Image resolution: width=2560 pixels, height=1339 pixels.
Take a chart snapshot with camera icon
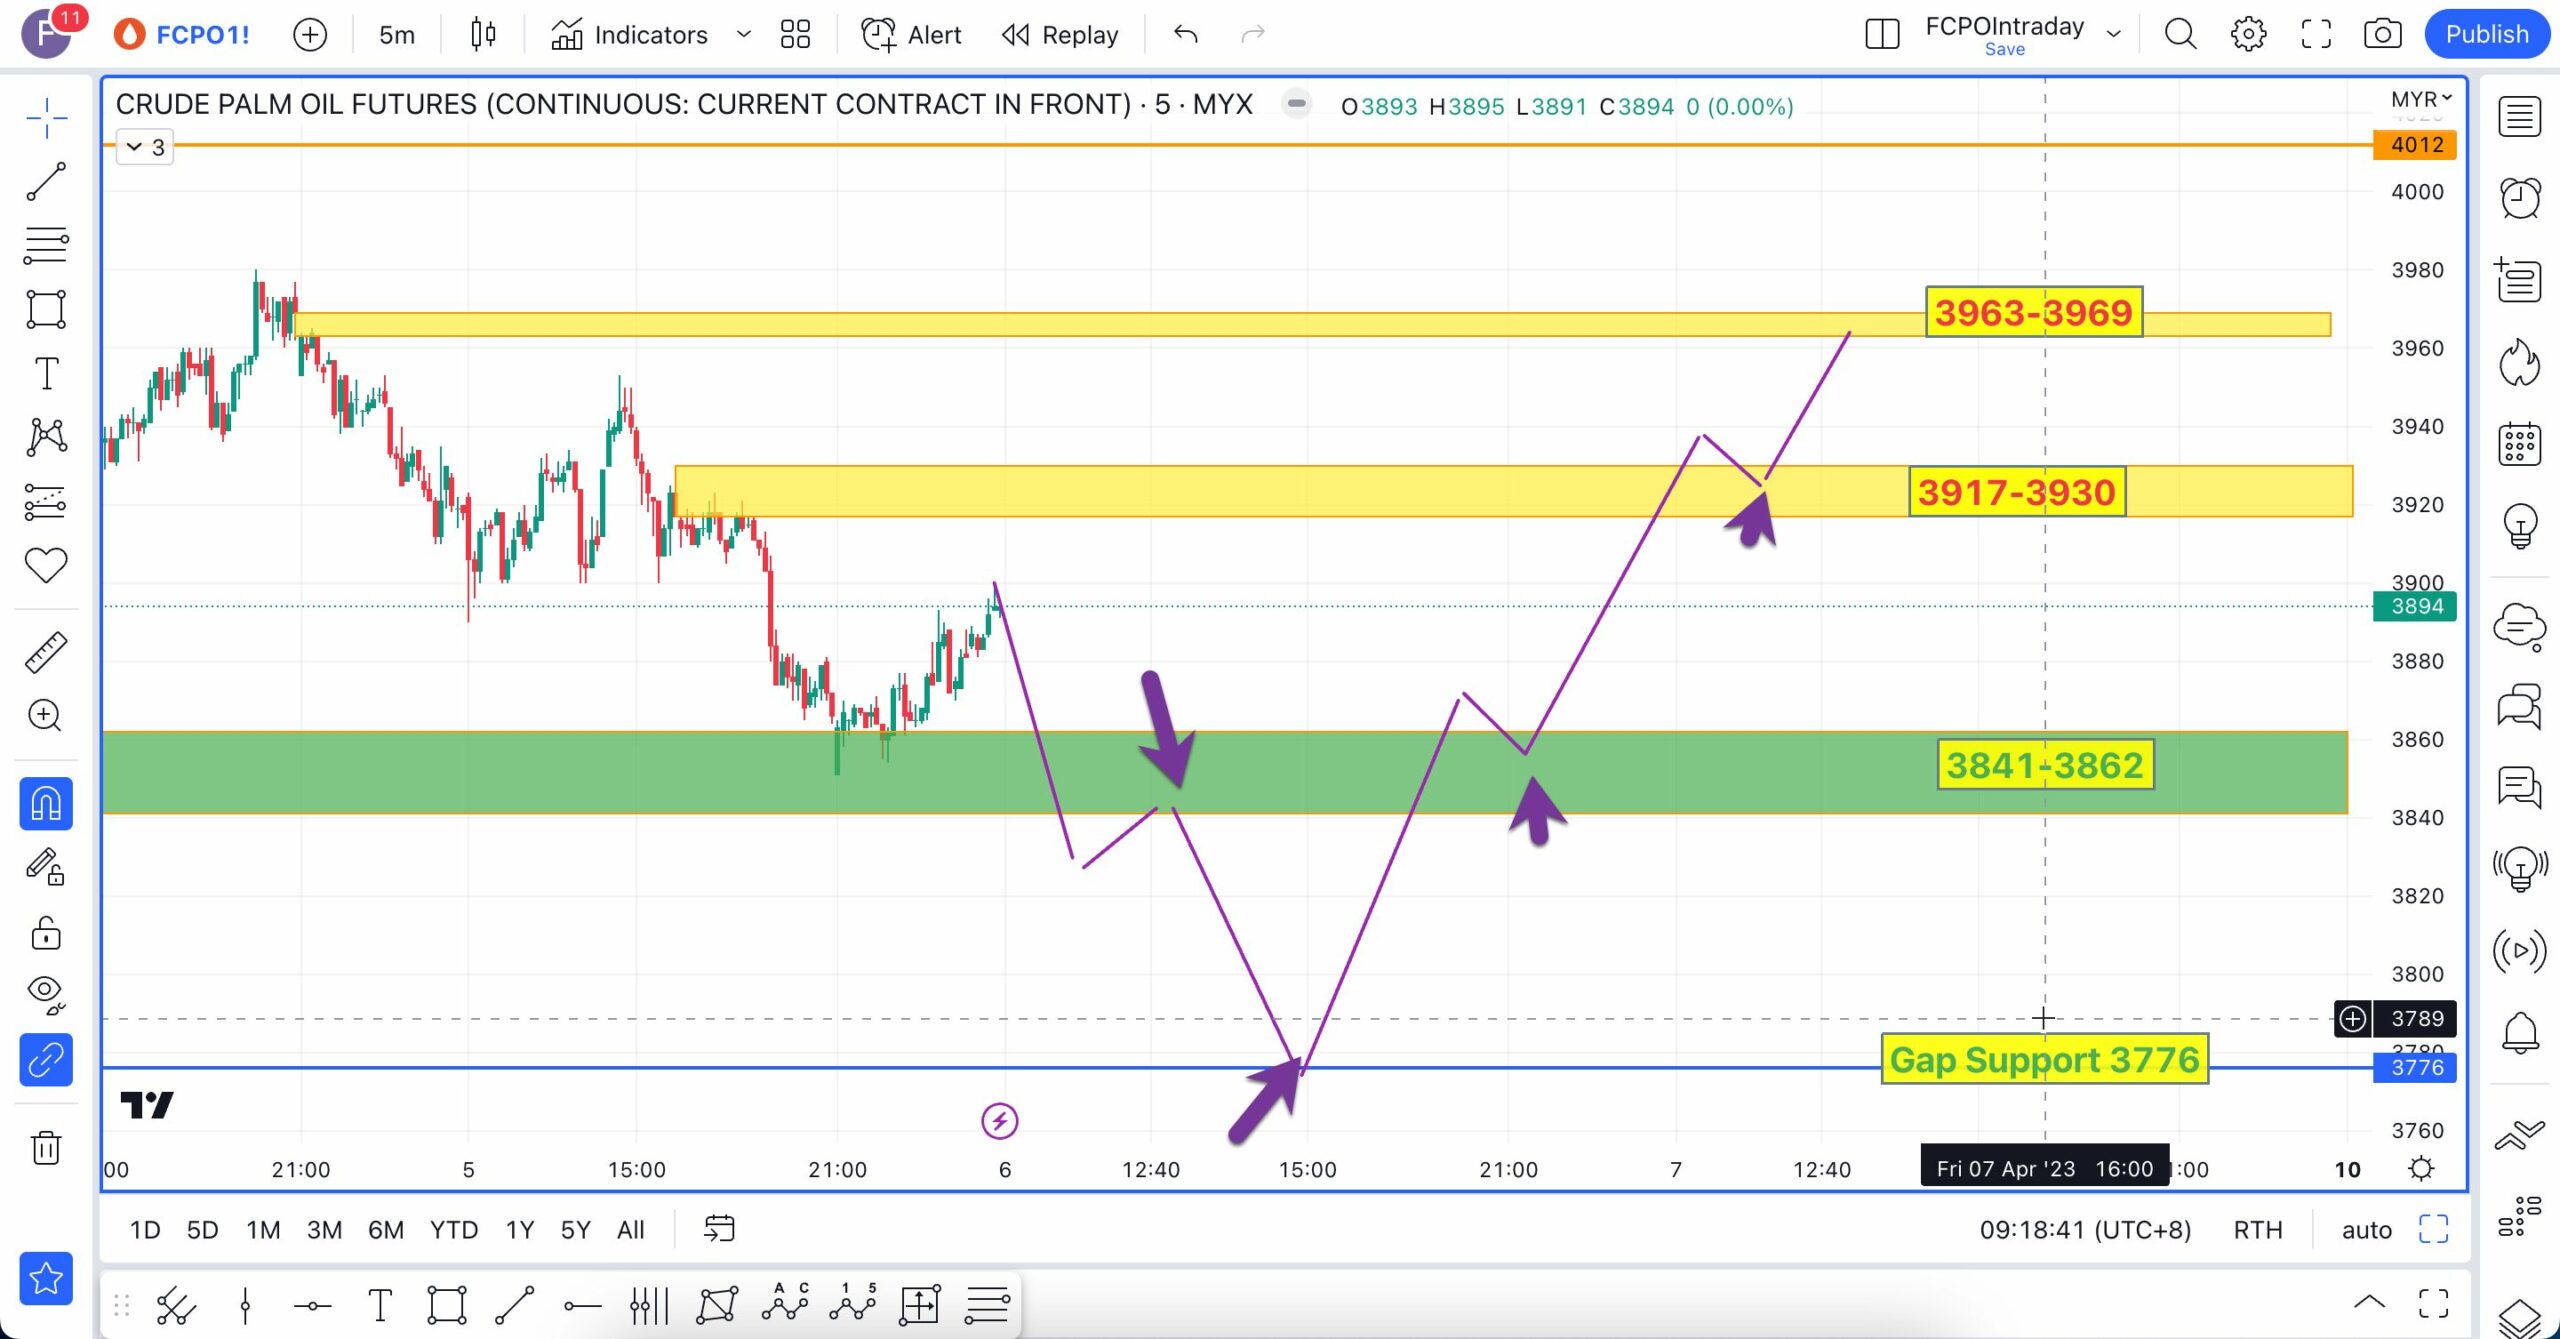click(x=2382, y=34)
